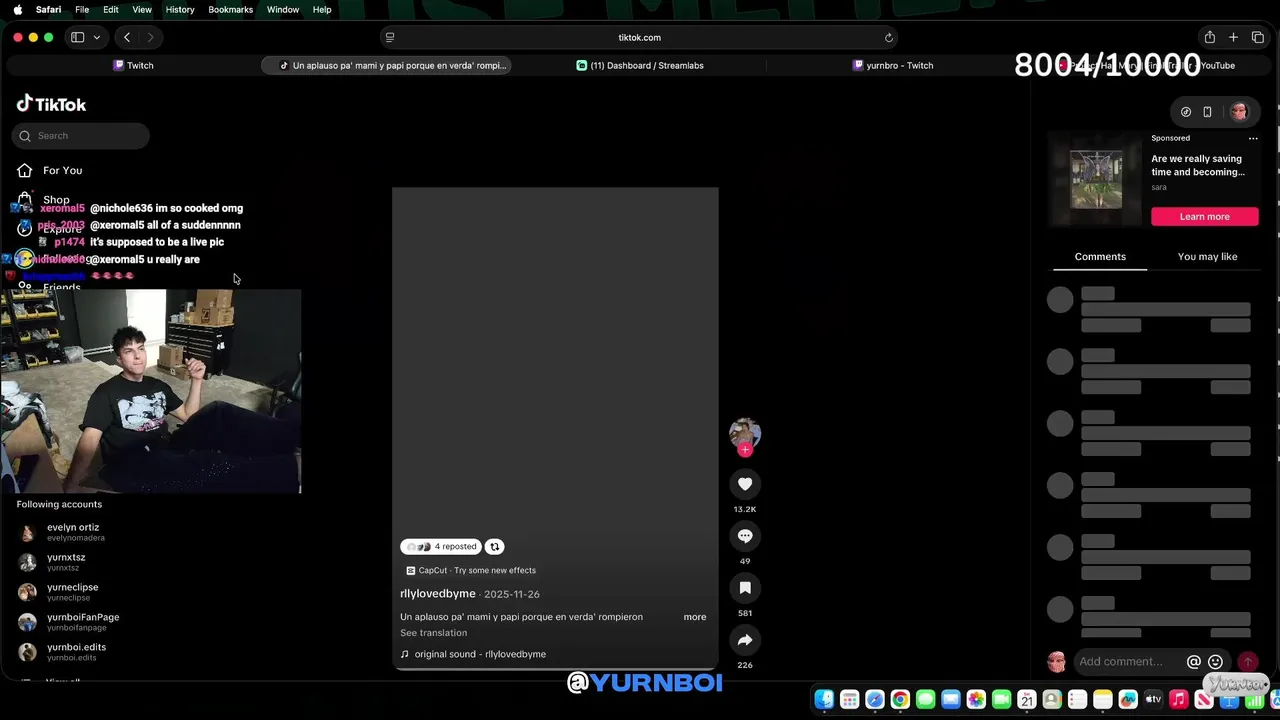
Task: Open the History menu
Action: click(x=180, y=9)
